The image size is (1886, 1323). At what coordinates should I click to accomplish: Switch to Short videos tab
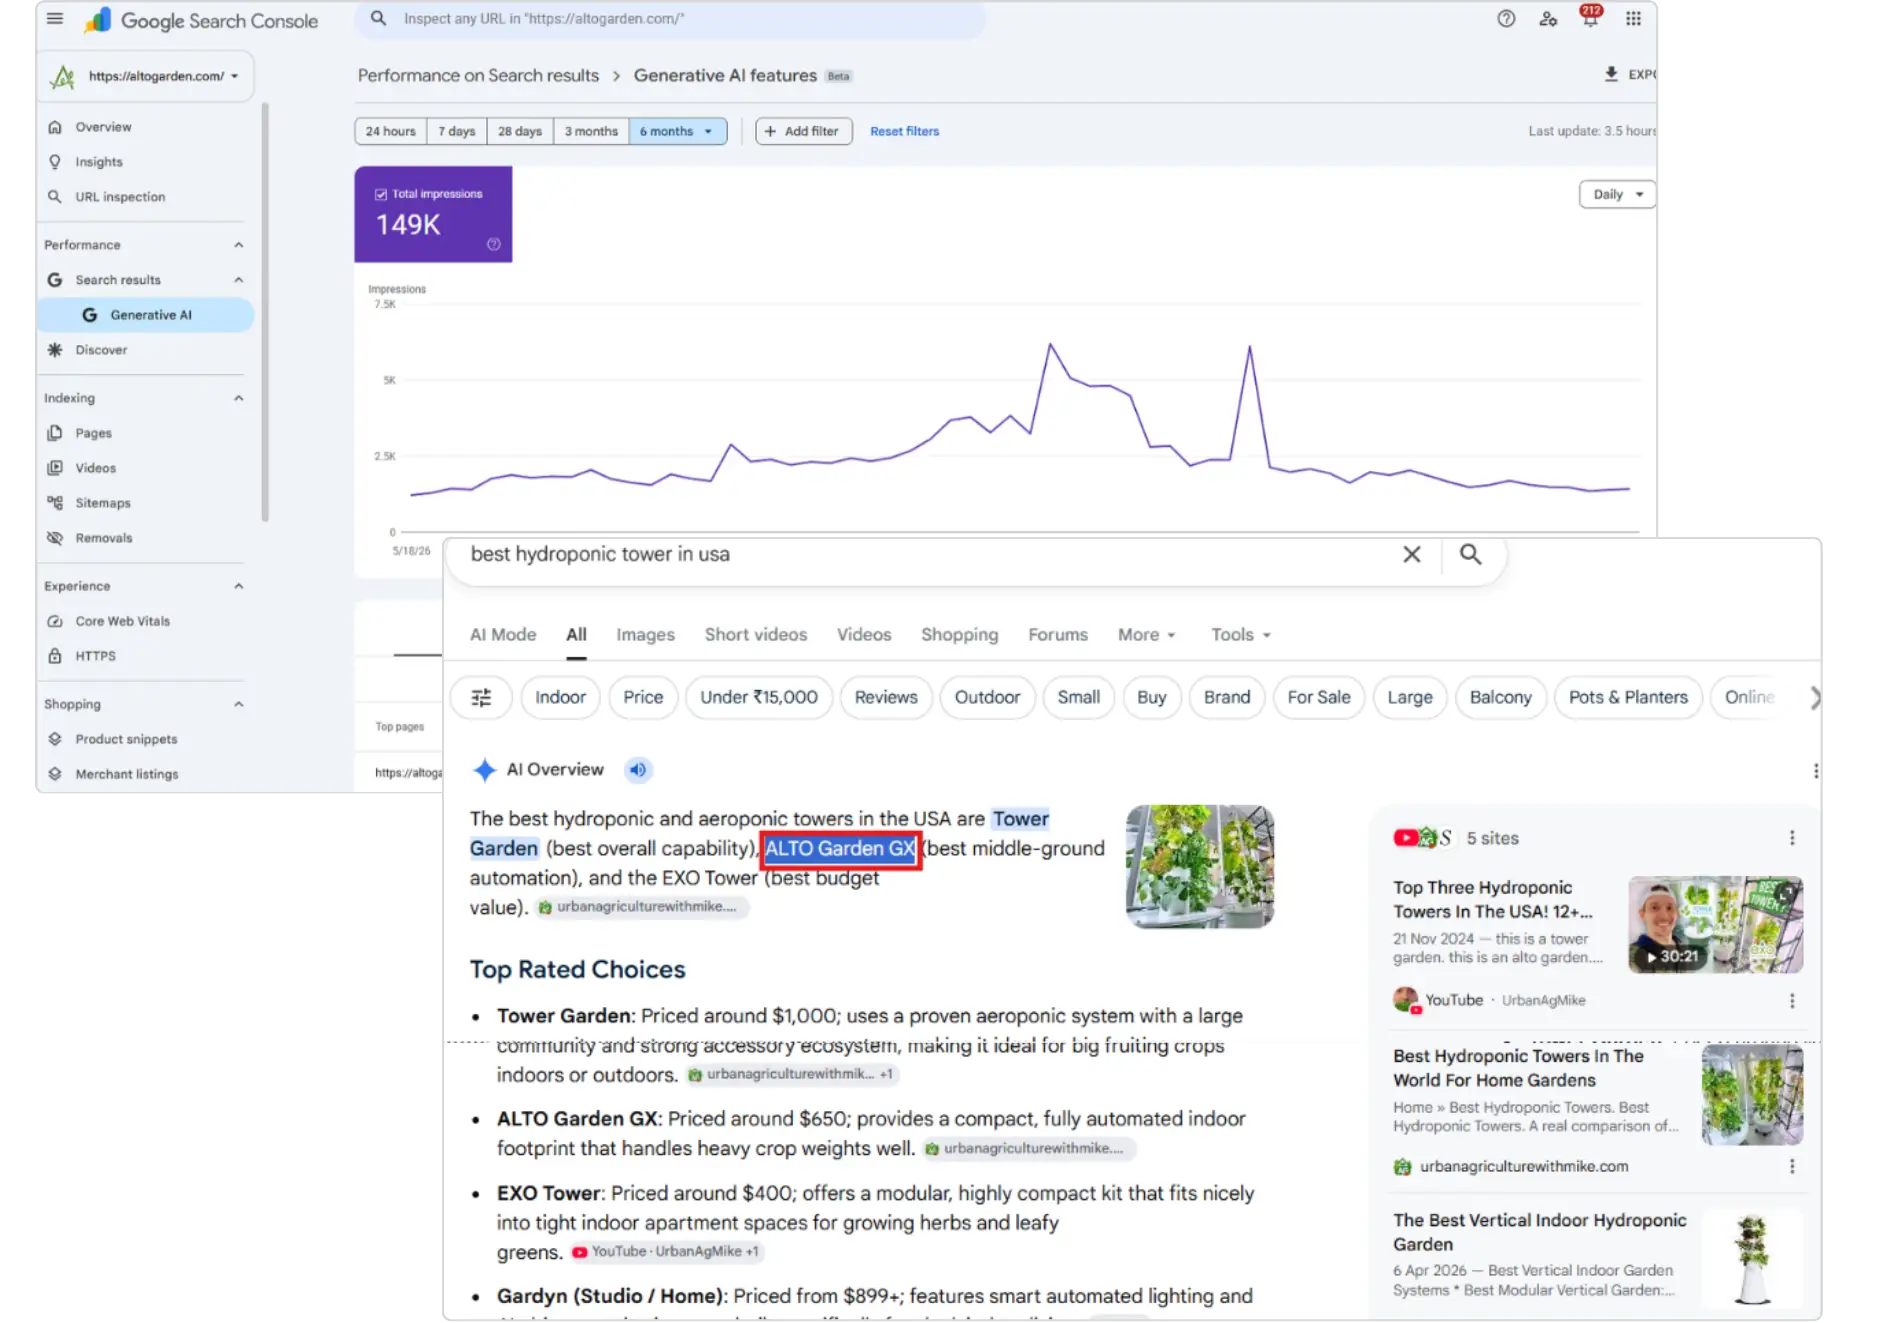click(x=755, y=634)
